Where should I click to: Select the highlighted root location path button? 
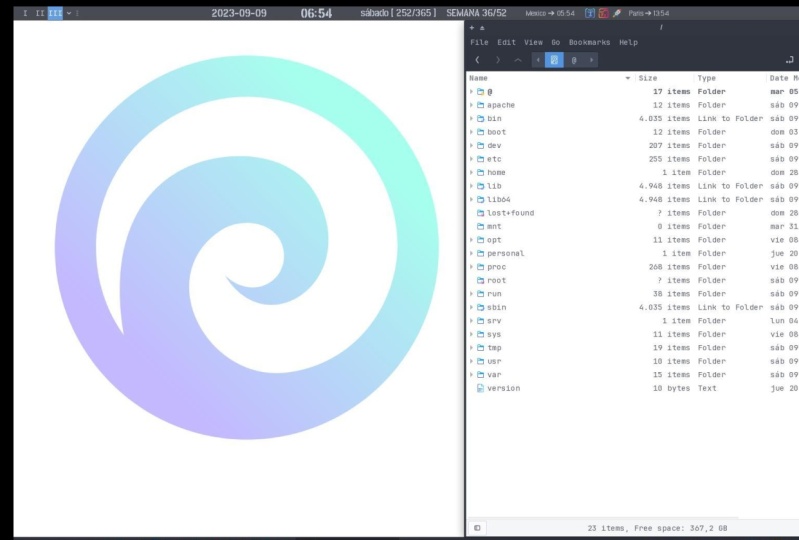coord(554,60)
